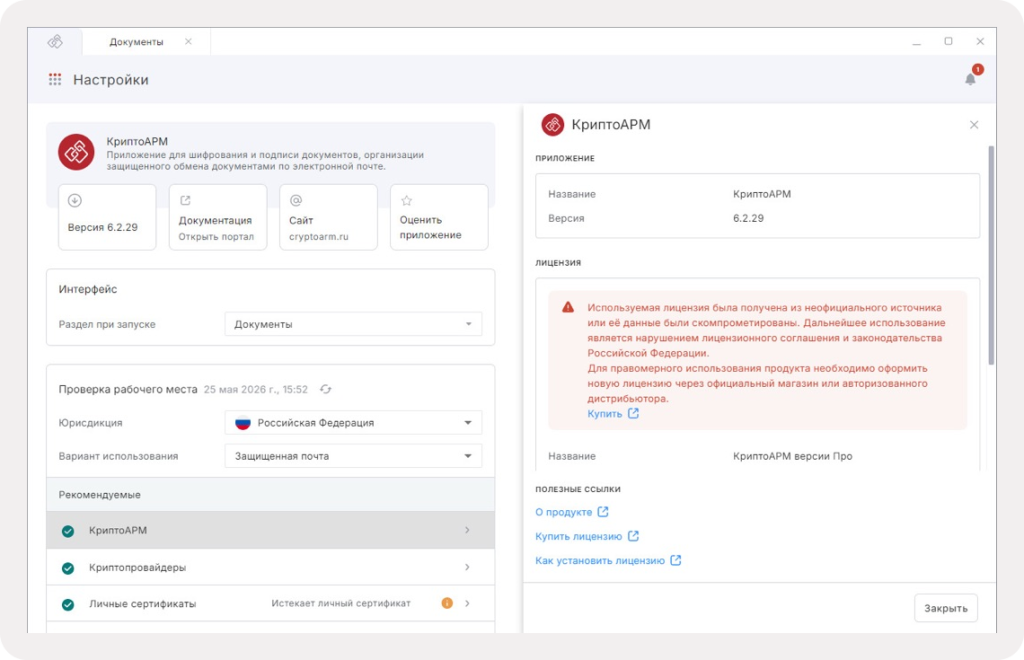This screenshot has height=660, width=1024.
Task: Click green check beside Личные сертификаты
Action: [x=67, y=605]
